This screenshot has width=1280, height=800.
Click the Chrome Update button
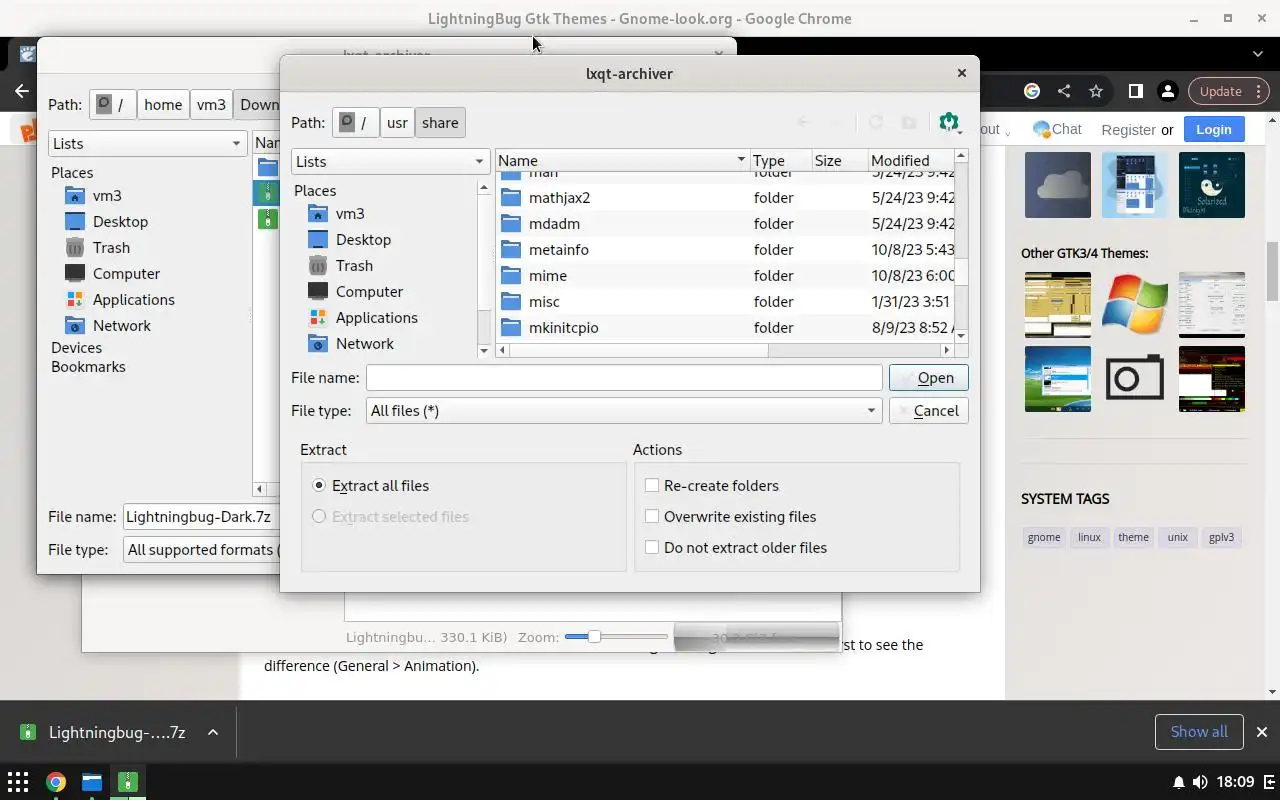tap(1228, 91)
